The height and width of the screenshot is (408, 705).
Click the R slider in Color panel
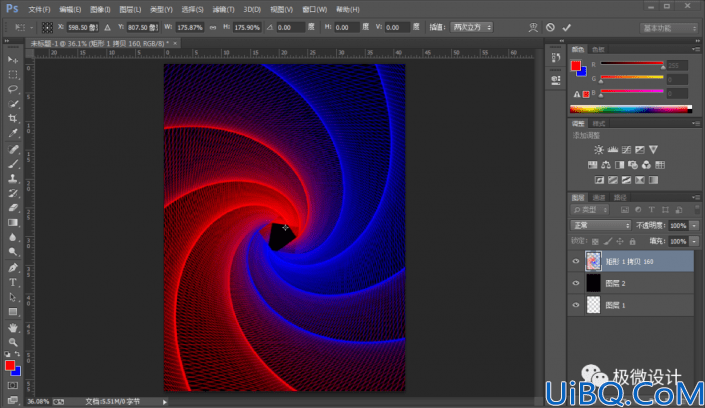[632, 64]
